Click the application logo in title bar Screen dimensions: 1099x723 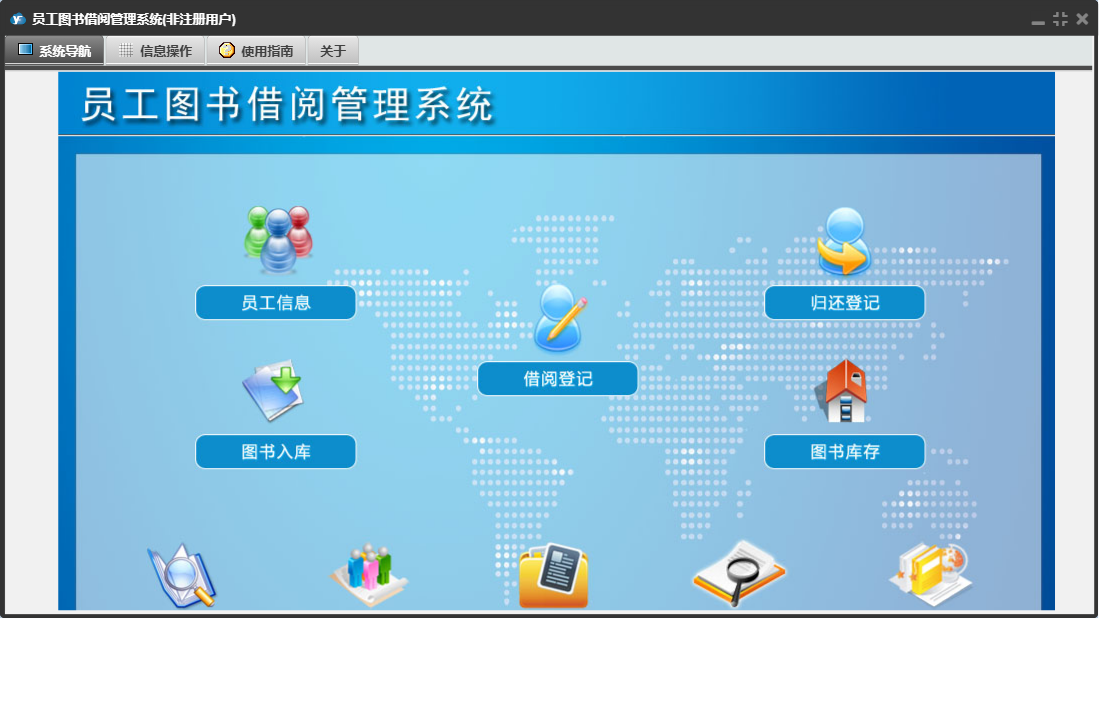coord(18,19)
